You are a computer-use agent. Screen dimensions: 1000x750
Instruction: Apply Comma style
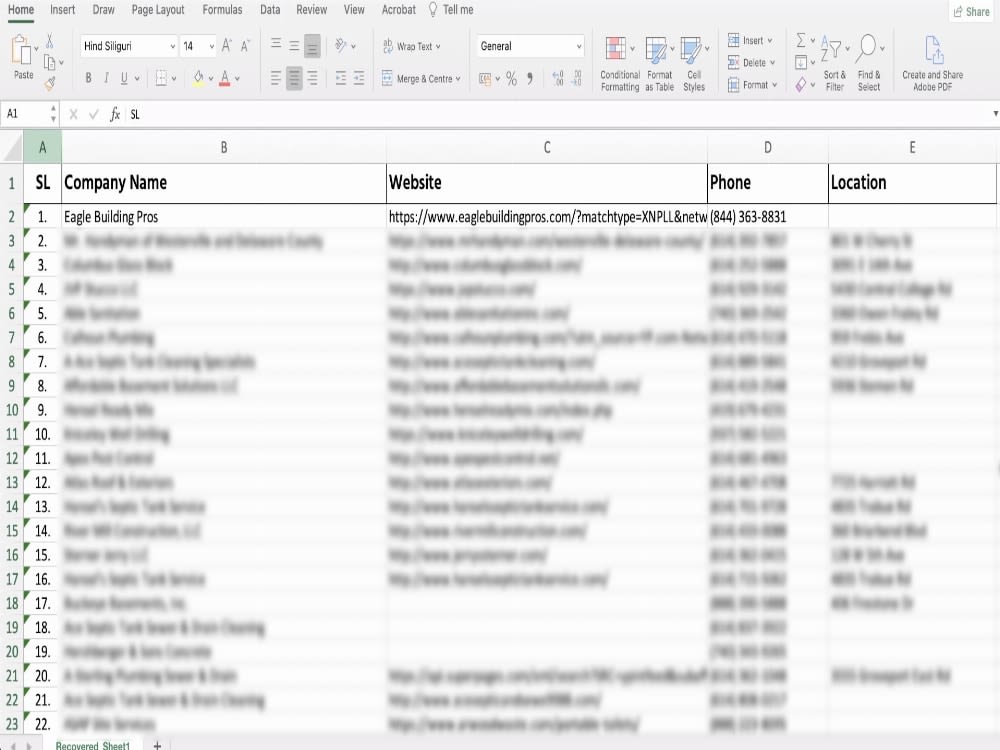[x=530, y=78]
